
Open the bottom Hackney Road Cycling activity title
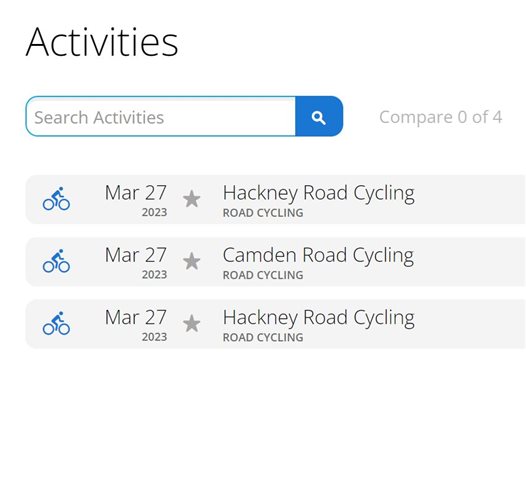click(x=319, y=318)
